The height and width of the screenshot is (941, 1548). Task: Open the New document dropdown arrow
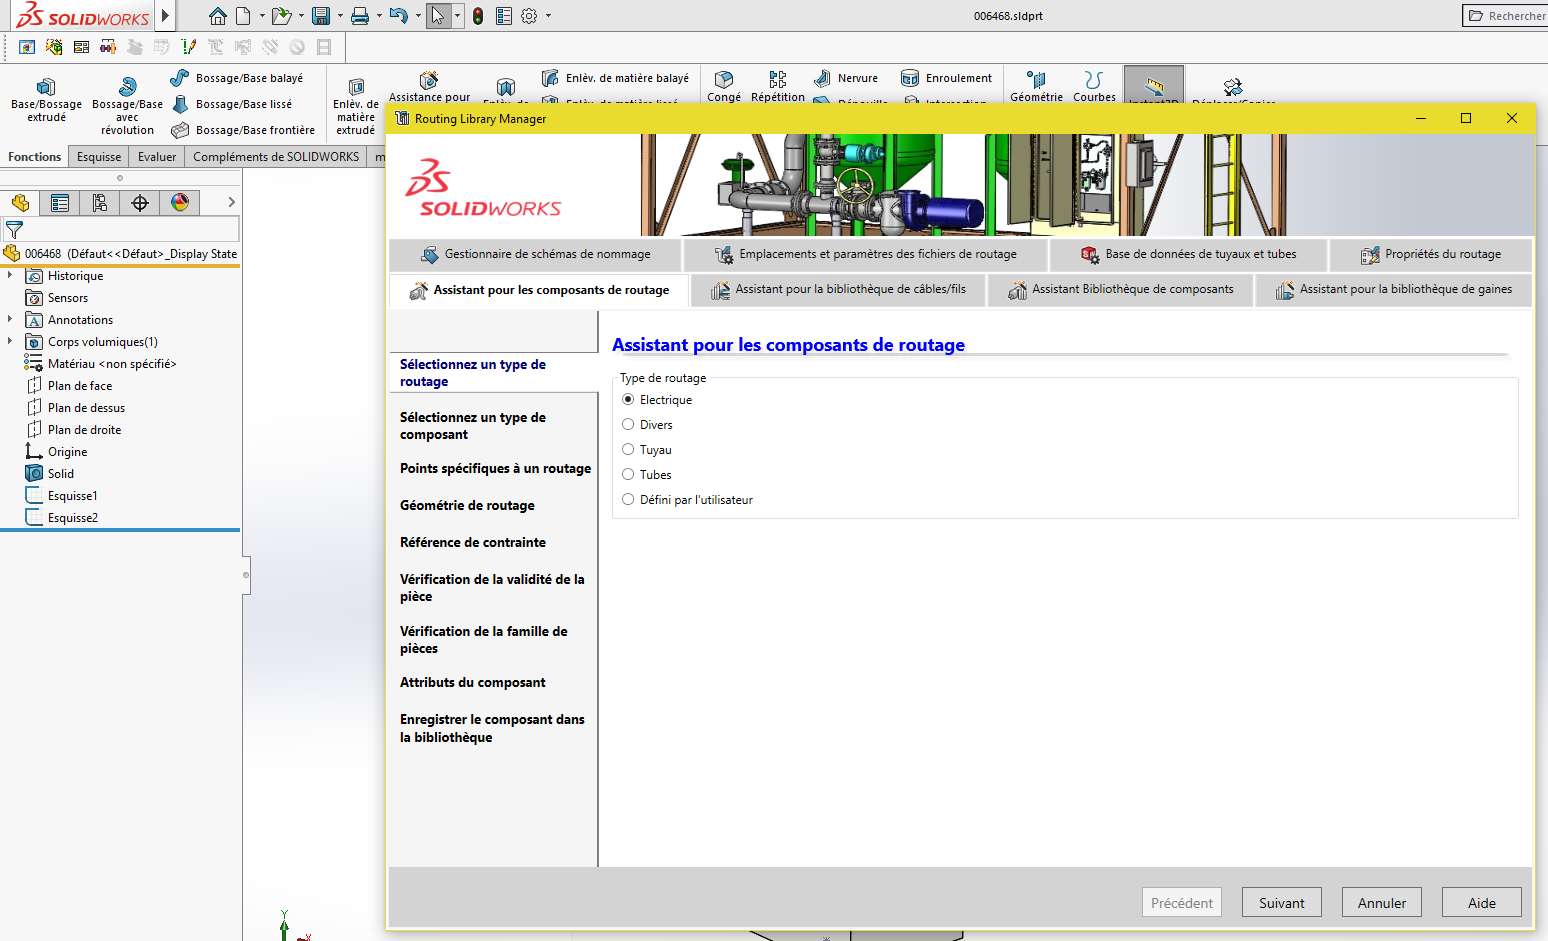coord(262,16)
